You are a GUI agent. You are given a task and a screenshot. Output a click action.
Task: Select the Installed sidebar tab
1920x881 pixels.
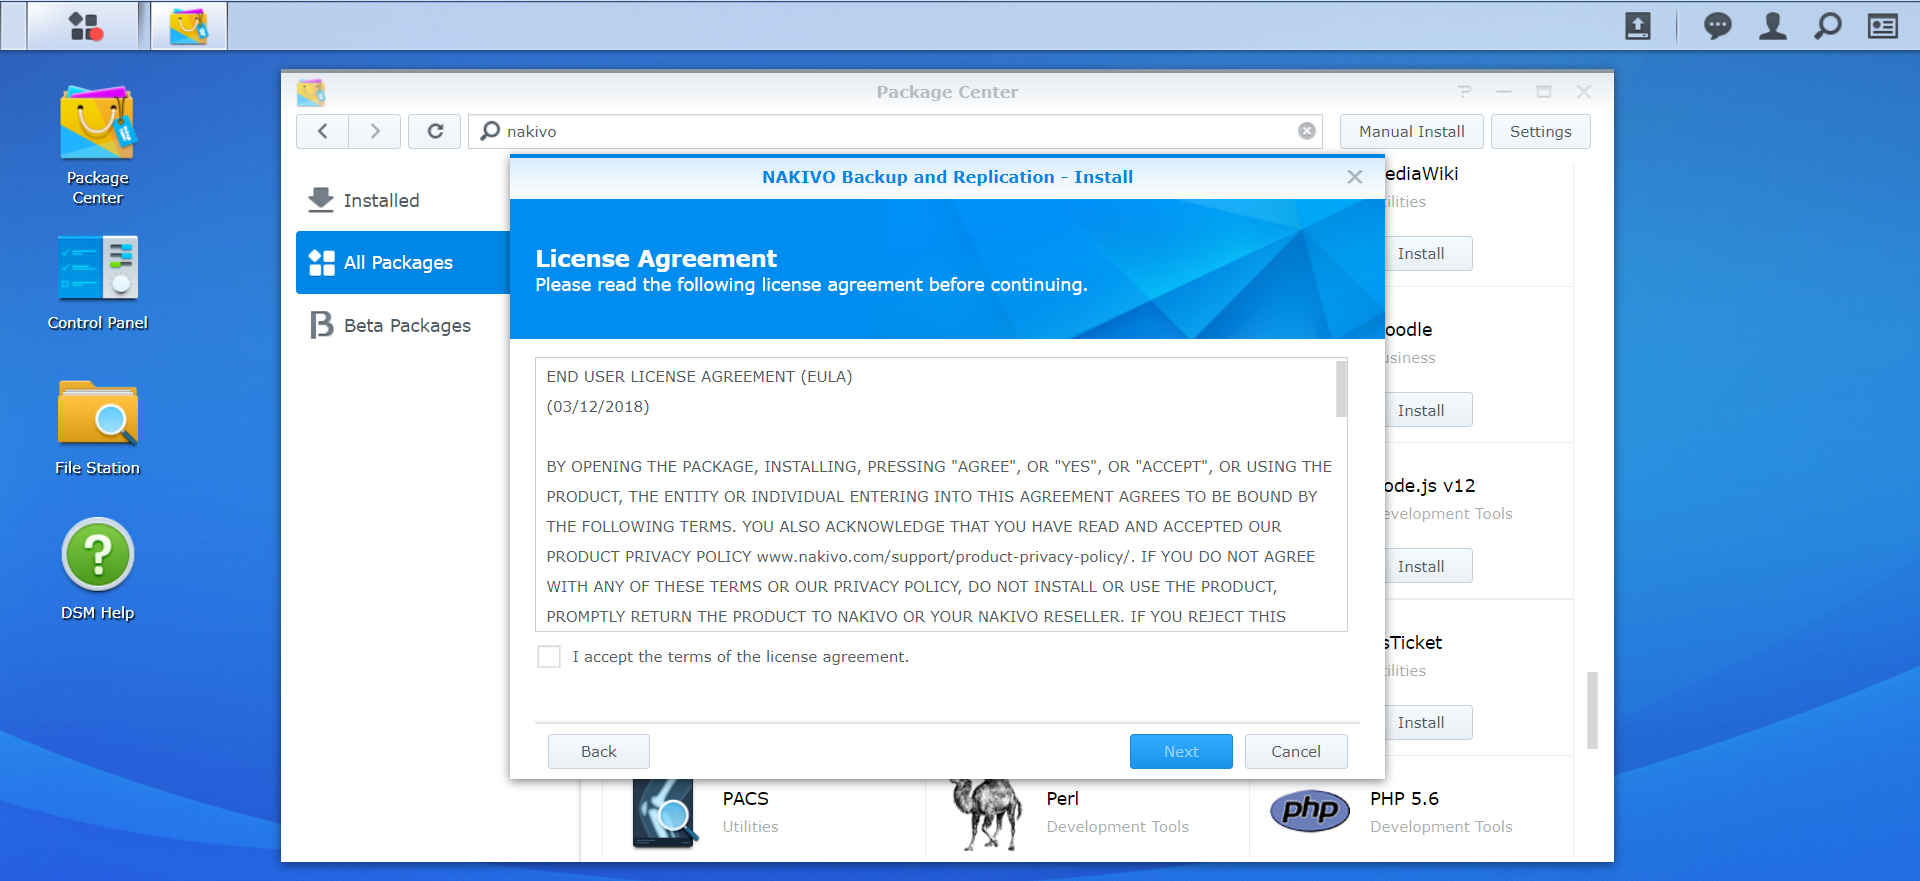coord(381,201)
